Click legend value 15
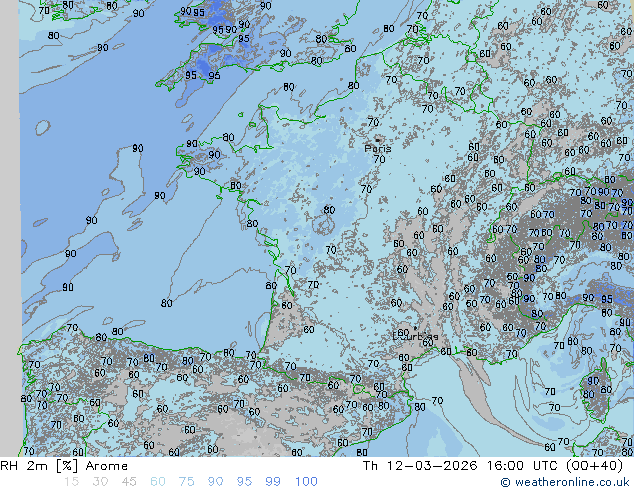The image size is (634, 490). (71, 482)
